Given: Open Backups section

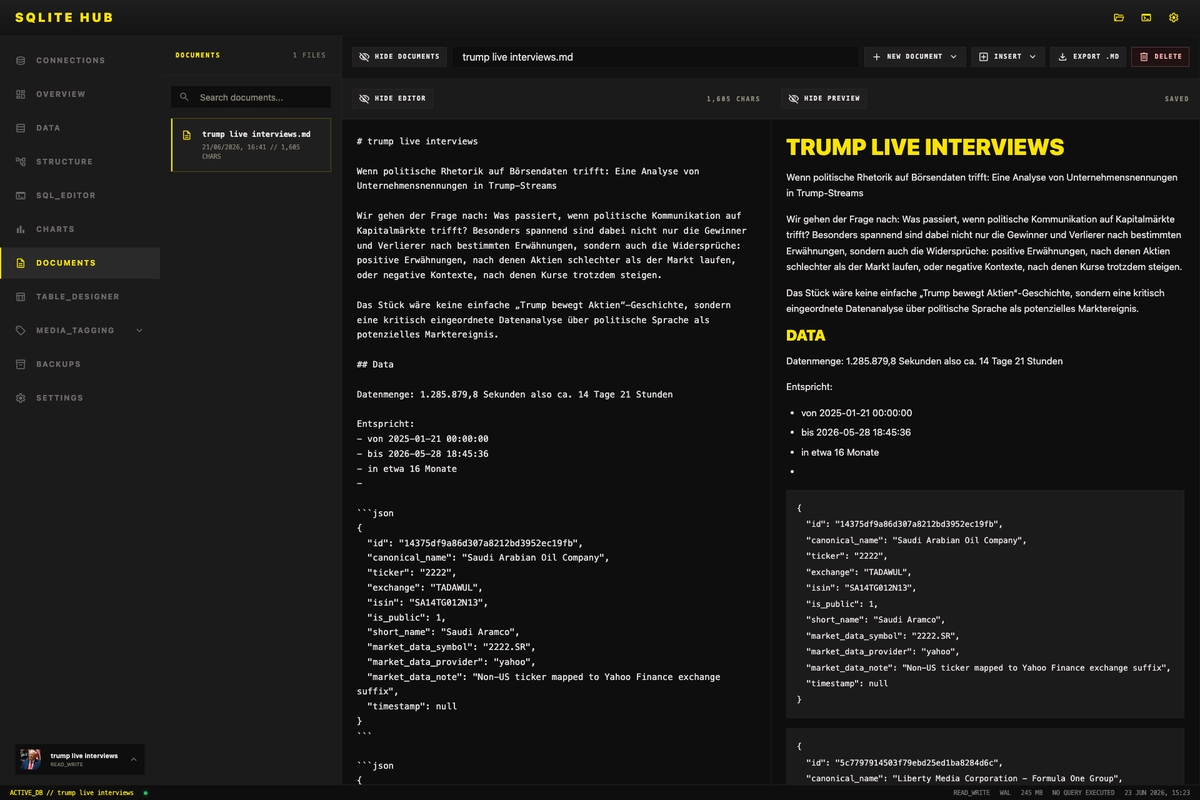Looking at the screenshot, I should (x=80, y=364).
